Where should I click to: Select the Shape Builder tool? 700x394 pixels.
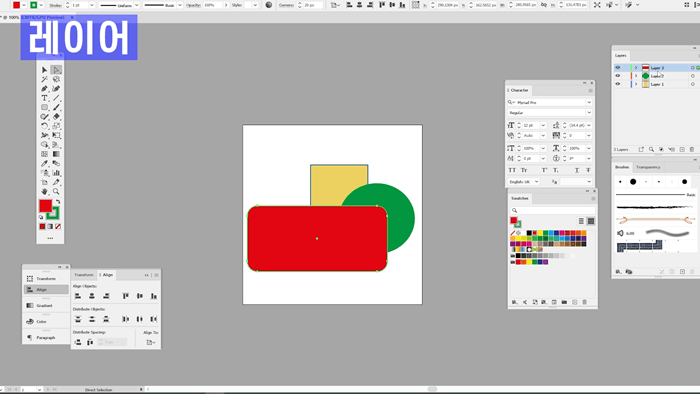pos(44,145)
